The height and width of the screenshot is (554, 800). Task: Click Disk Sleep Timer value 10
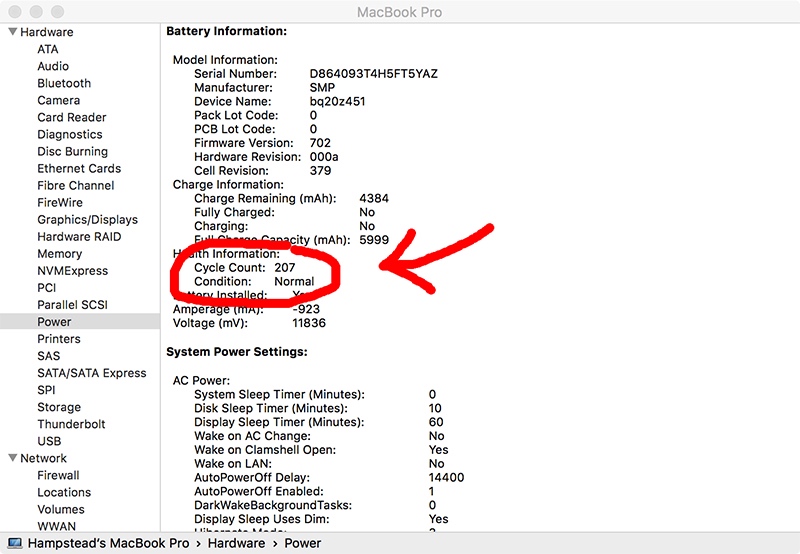click(435, 408)
